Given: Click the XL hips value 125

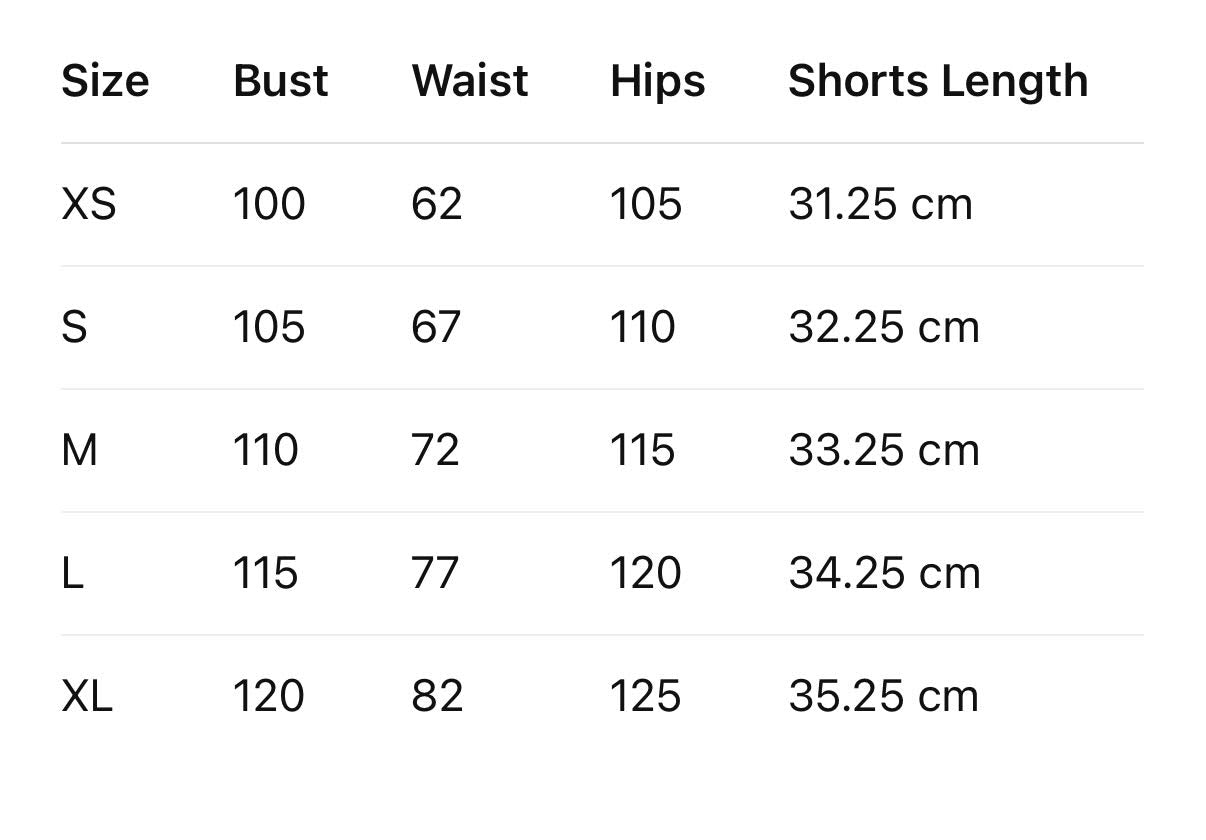Looking at the screenshot, I should point(645,696).
